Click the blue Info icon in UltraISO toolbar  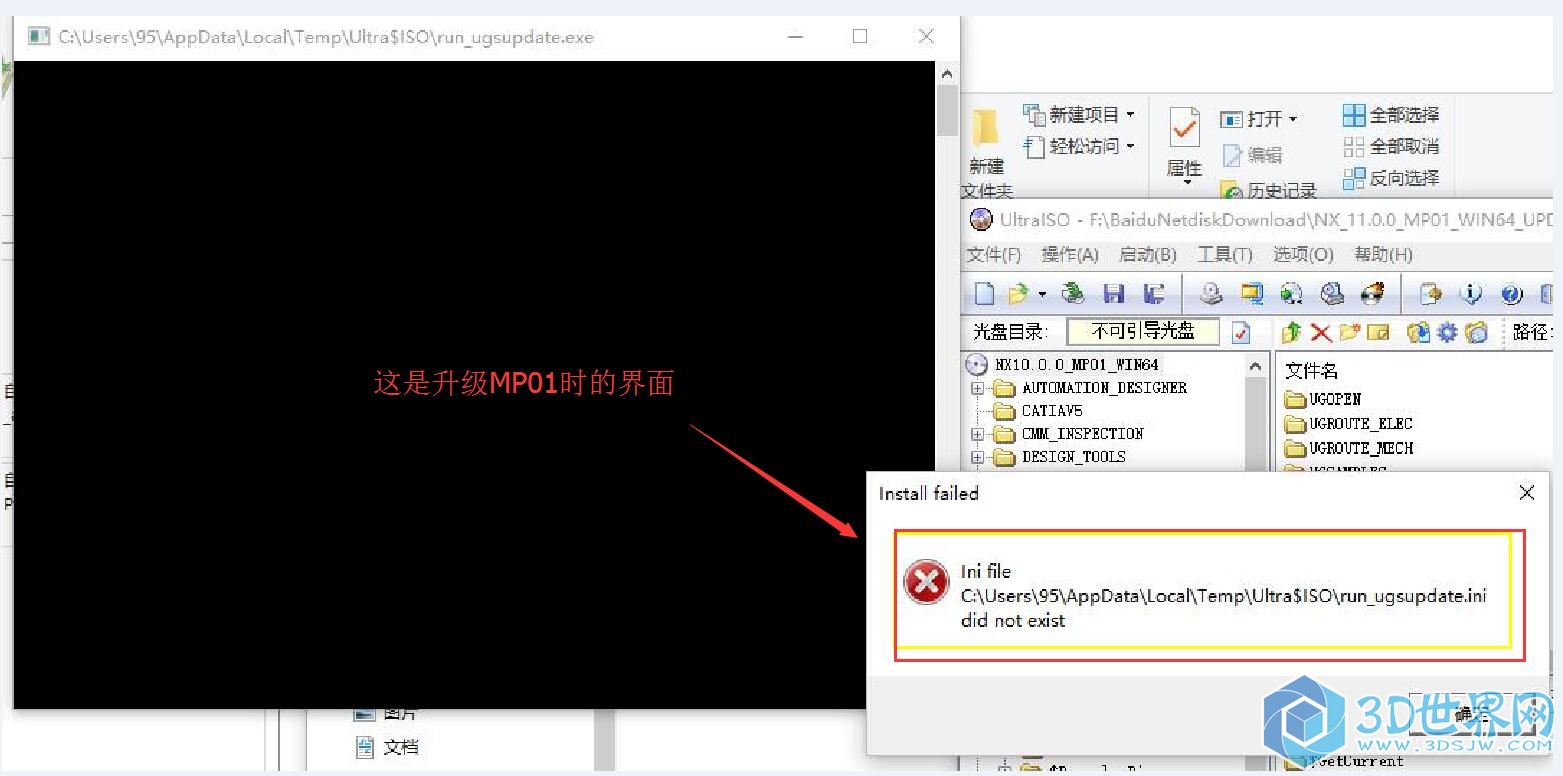click(1471, 294)
